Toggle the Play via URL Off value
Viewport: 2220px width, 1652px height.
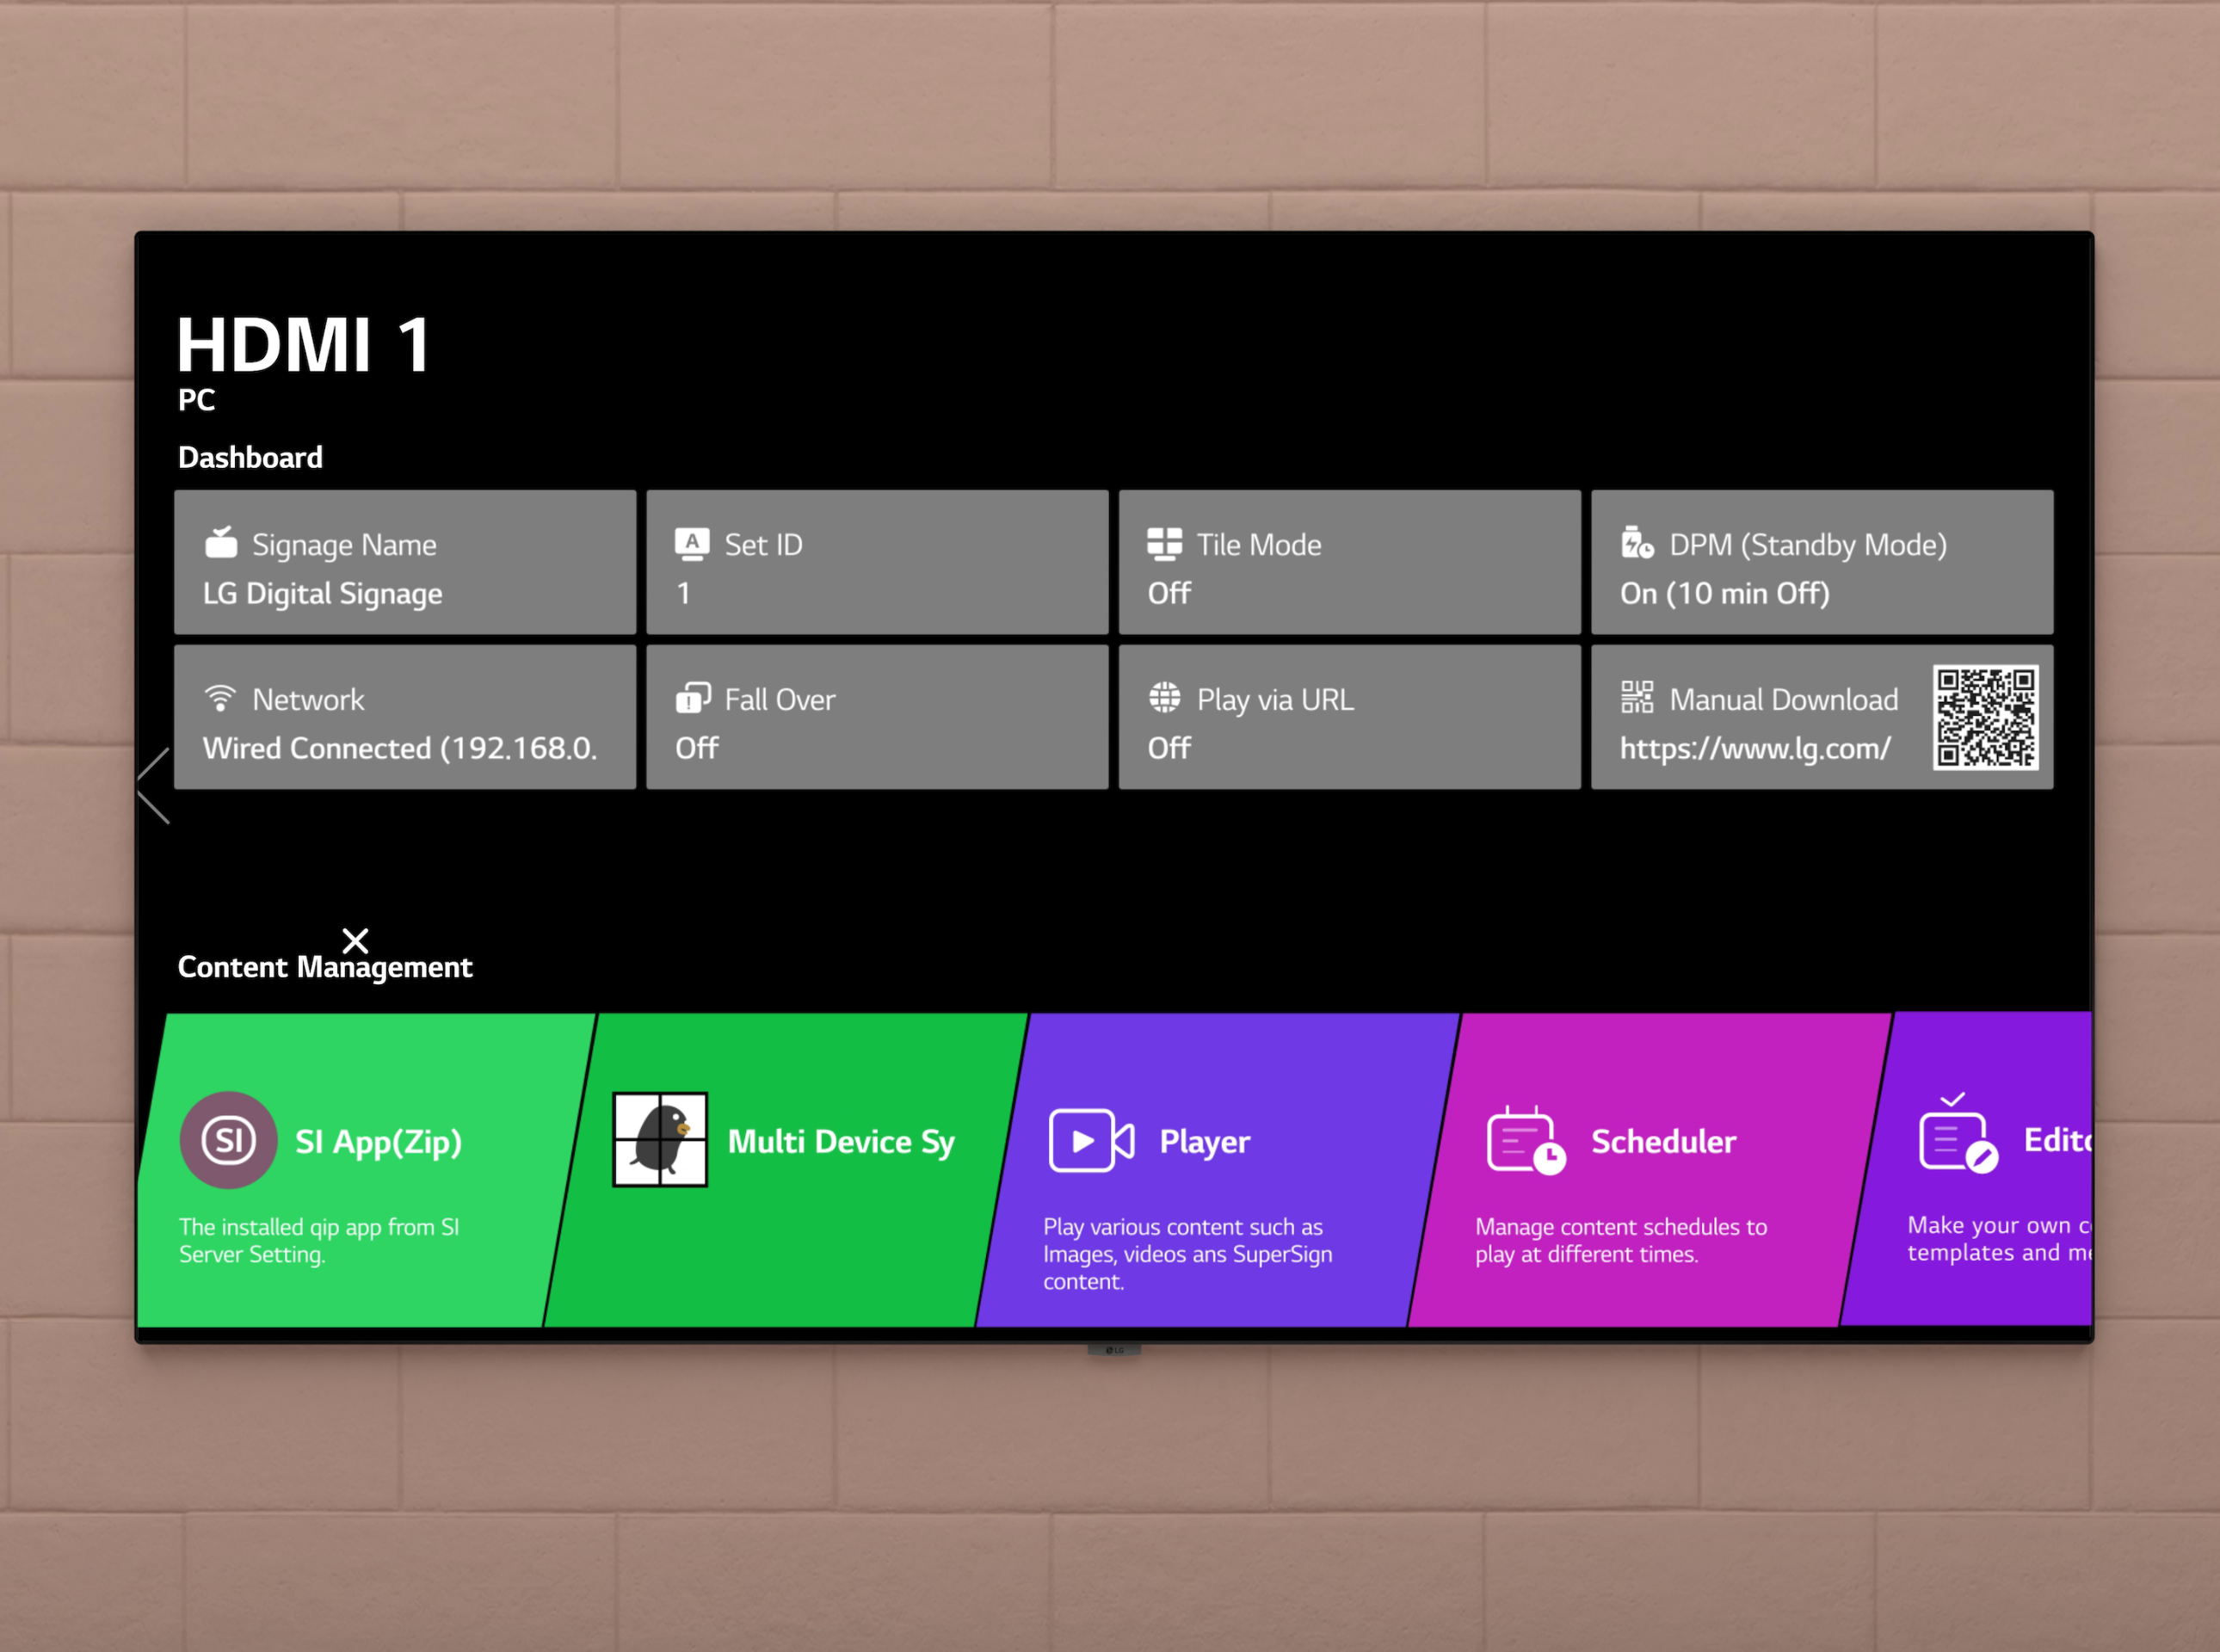tap(1169, 748)
